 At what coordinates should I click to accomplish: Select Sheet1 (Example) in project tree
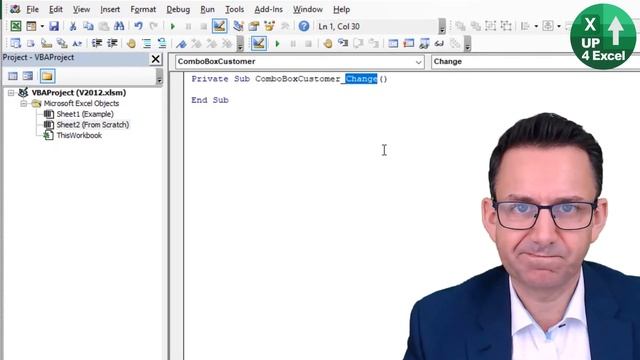[85, 114]
